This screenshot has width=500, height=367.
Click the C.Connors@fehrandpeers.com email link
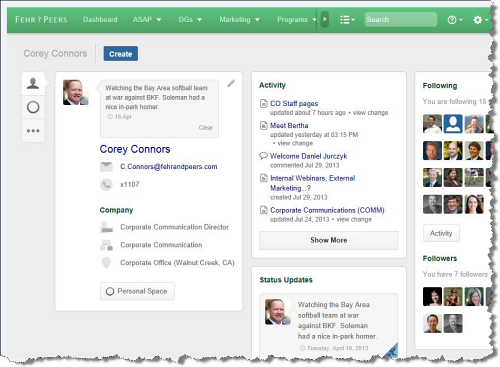pyautogui.click(x=169, y=167)
